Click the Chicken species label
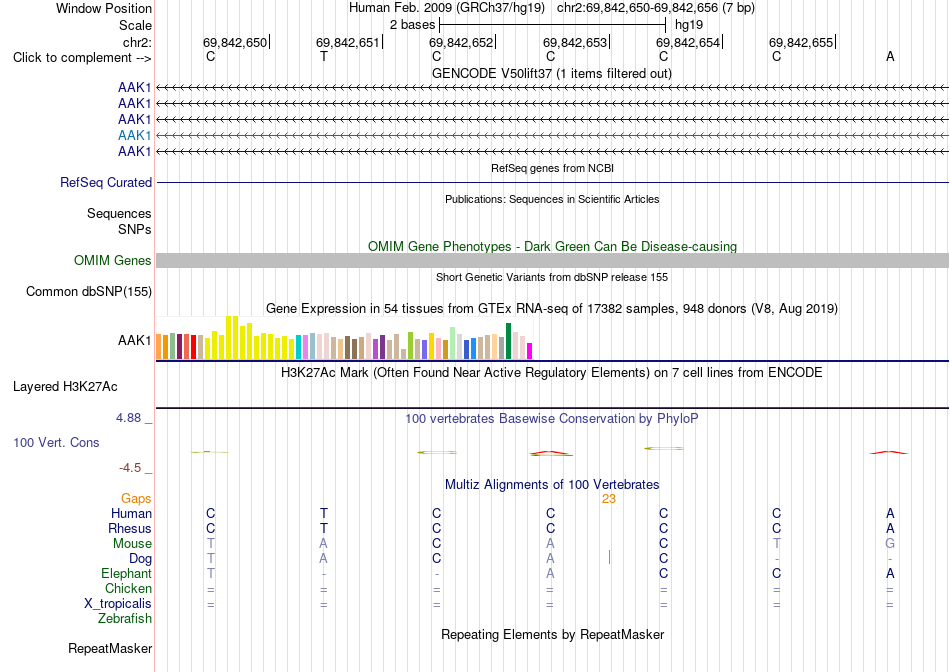Screen dimensions: 950x672 [128, 588]
